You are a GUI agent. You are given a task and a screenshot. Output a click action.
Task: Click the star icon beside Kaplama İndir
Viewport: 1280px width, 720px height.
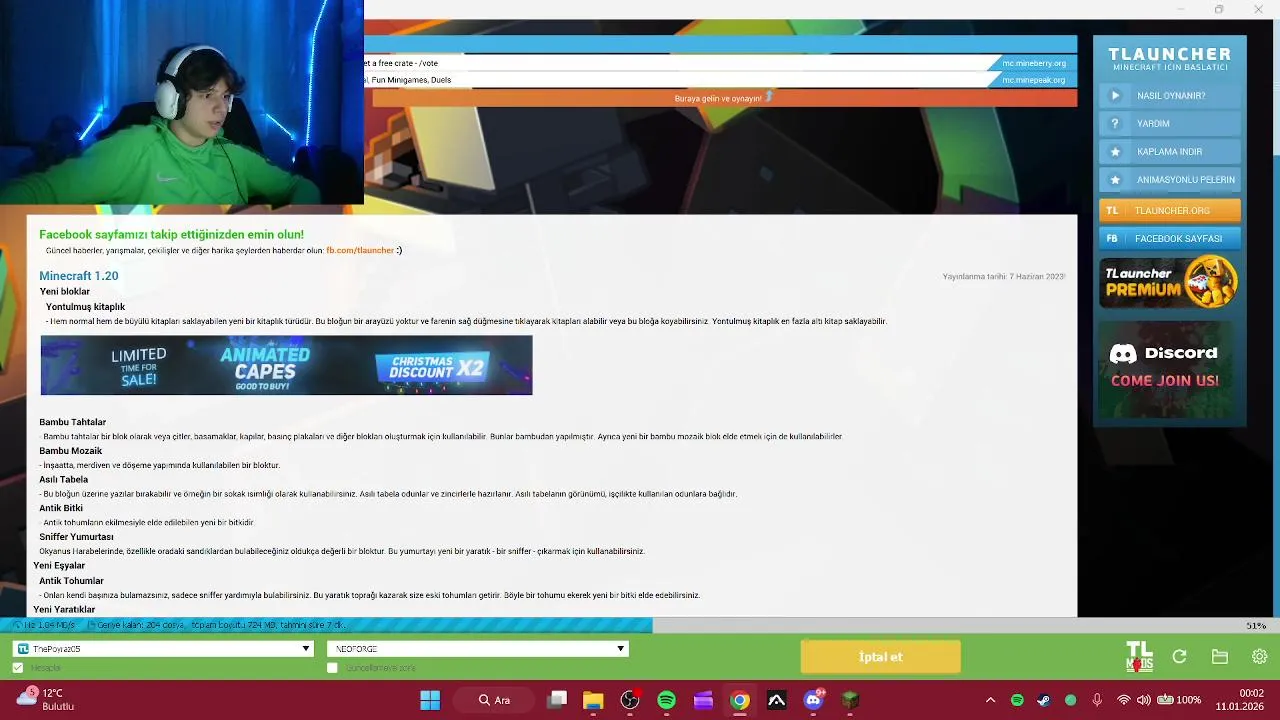point(1115,152)
